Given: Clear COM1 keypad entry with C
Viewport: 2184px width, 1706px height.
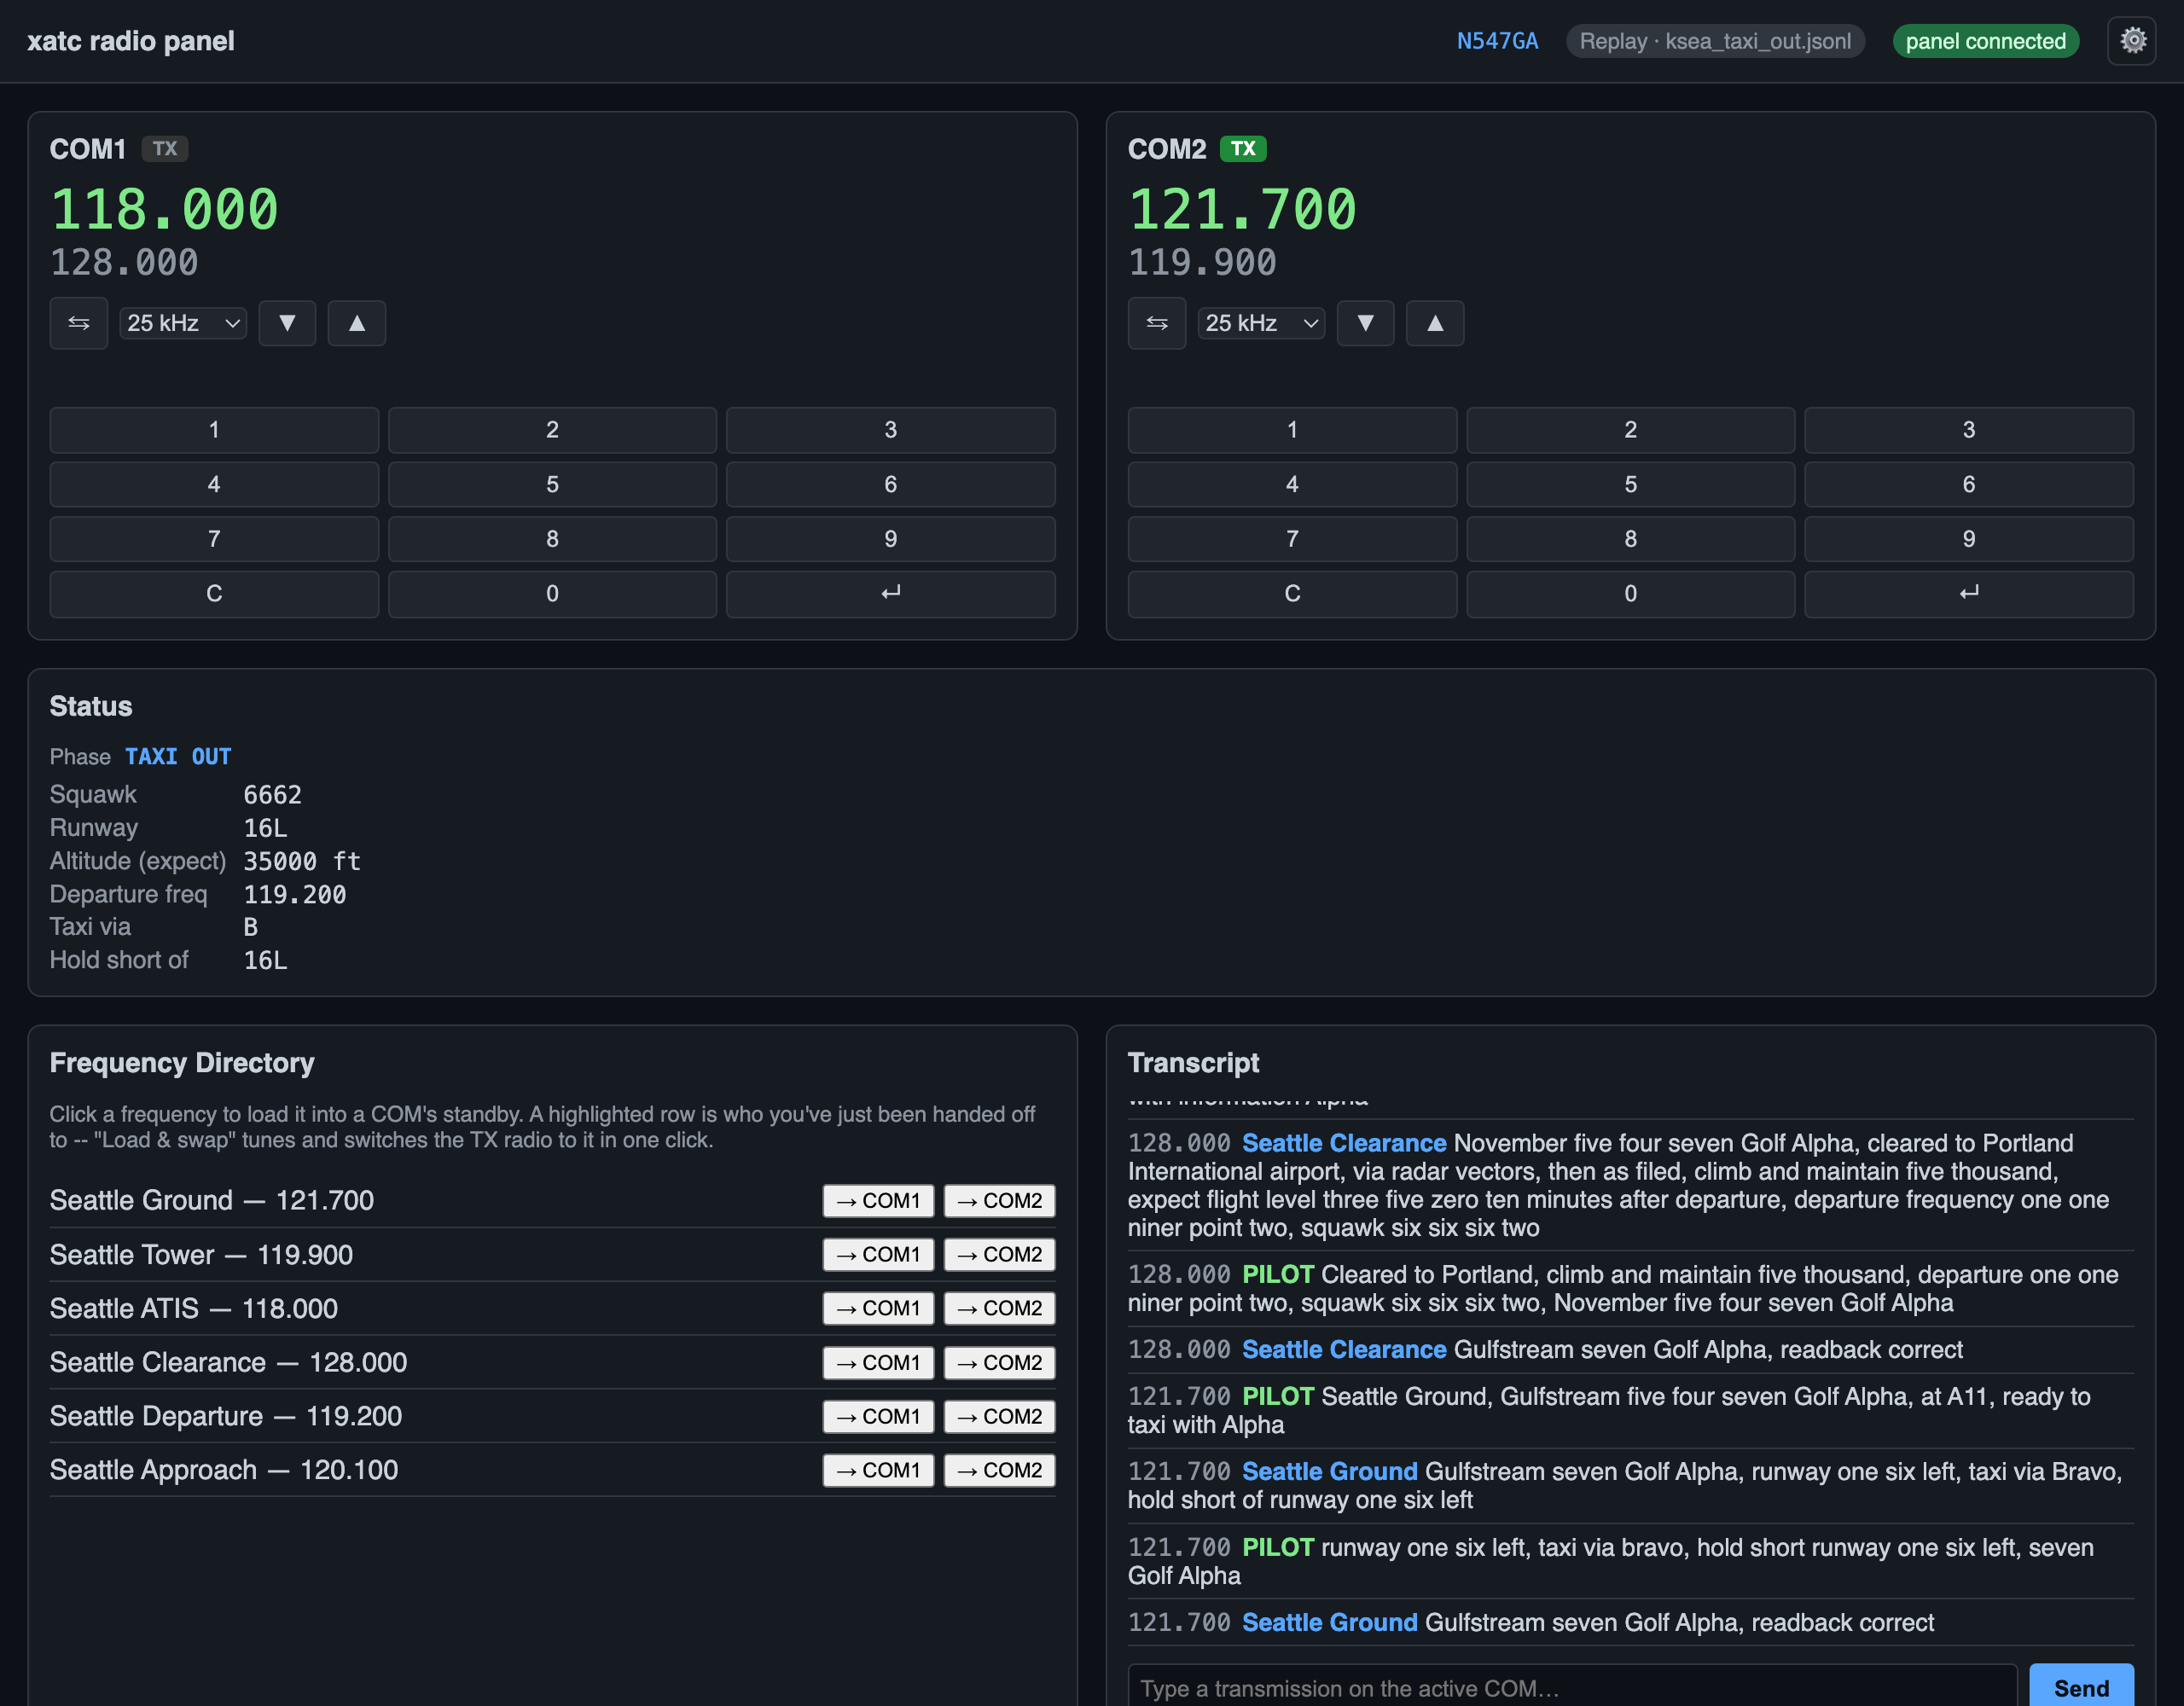Looking at the screenshot, I should (214, 594).
